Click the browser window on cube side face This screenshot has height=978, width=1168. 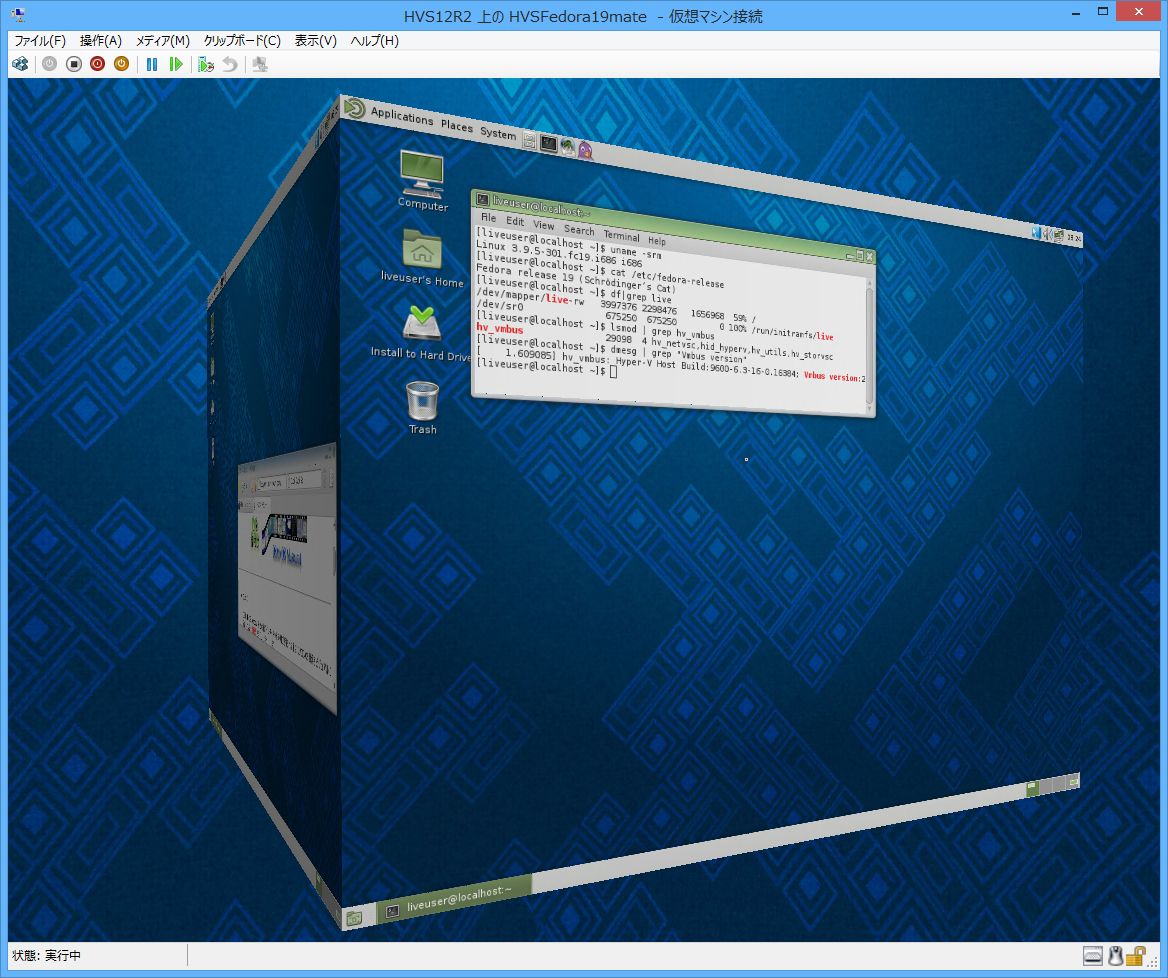point(286,579)
